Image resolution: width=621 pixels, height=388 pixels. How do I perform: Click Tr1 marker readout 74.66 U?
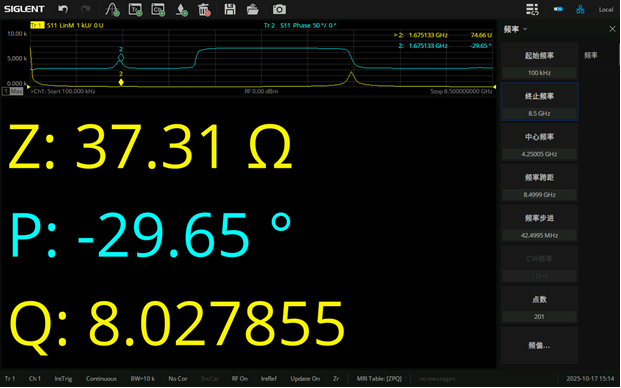coord(481,35)
